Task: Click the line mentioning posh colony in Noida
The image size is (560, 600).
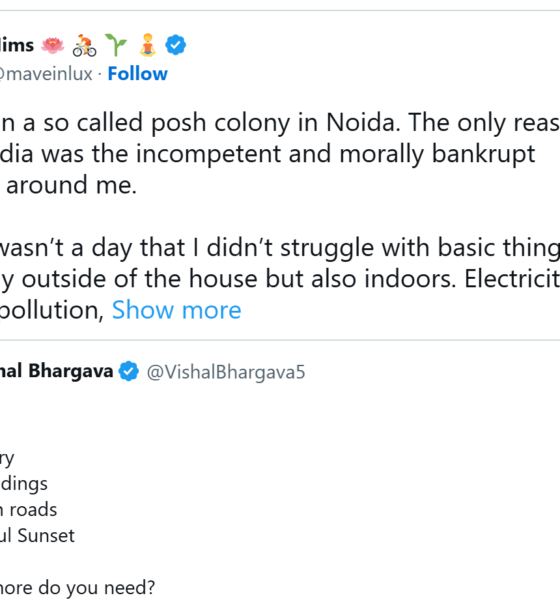Action: point(280,123)
